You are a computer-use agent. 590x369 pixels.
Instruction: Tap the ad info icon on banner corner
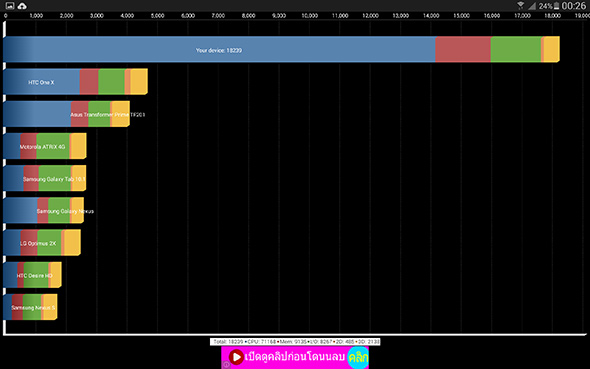(x=226, y=364)
